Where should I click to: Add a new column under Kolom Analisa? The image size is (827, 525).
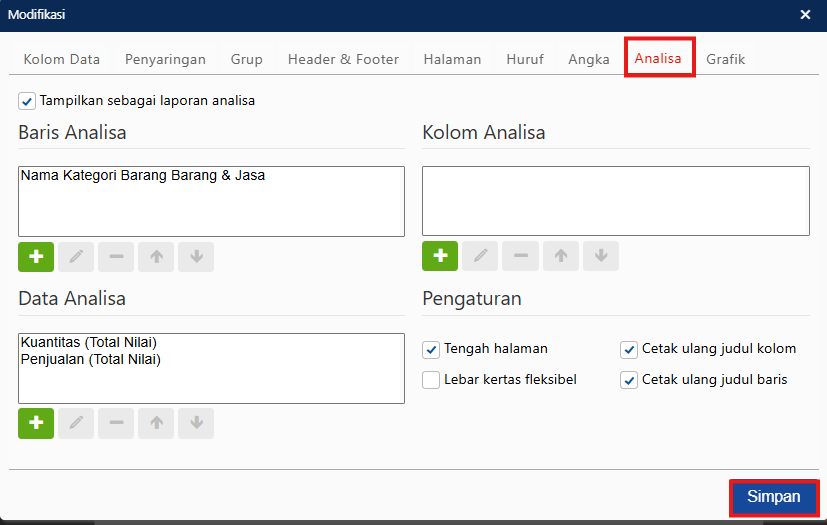point(440,256)
